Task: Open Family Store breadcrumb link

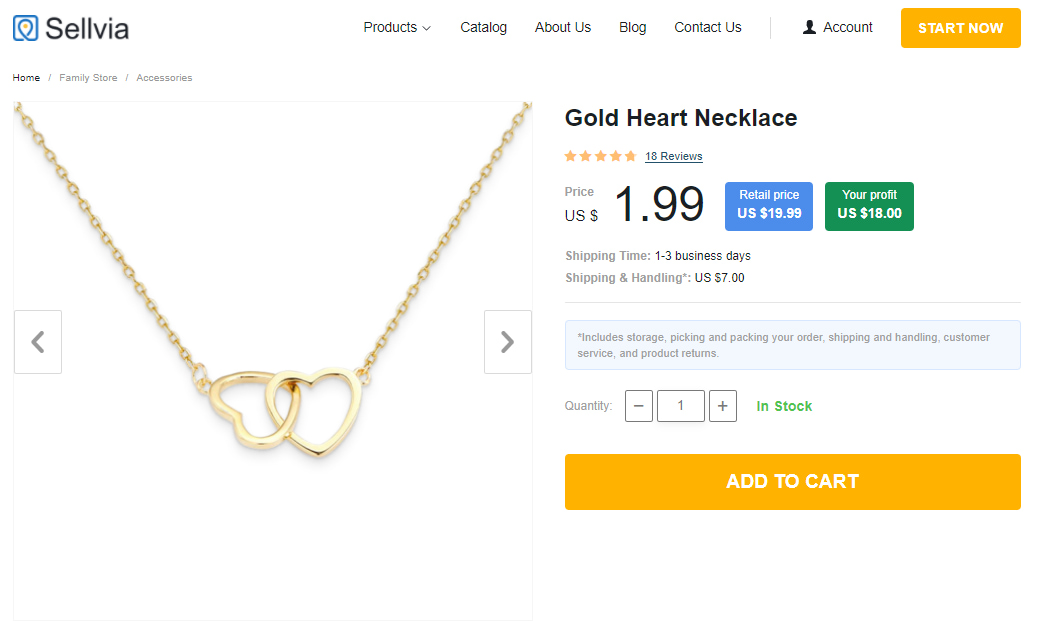Action: [x=88, y=78]
